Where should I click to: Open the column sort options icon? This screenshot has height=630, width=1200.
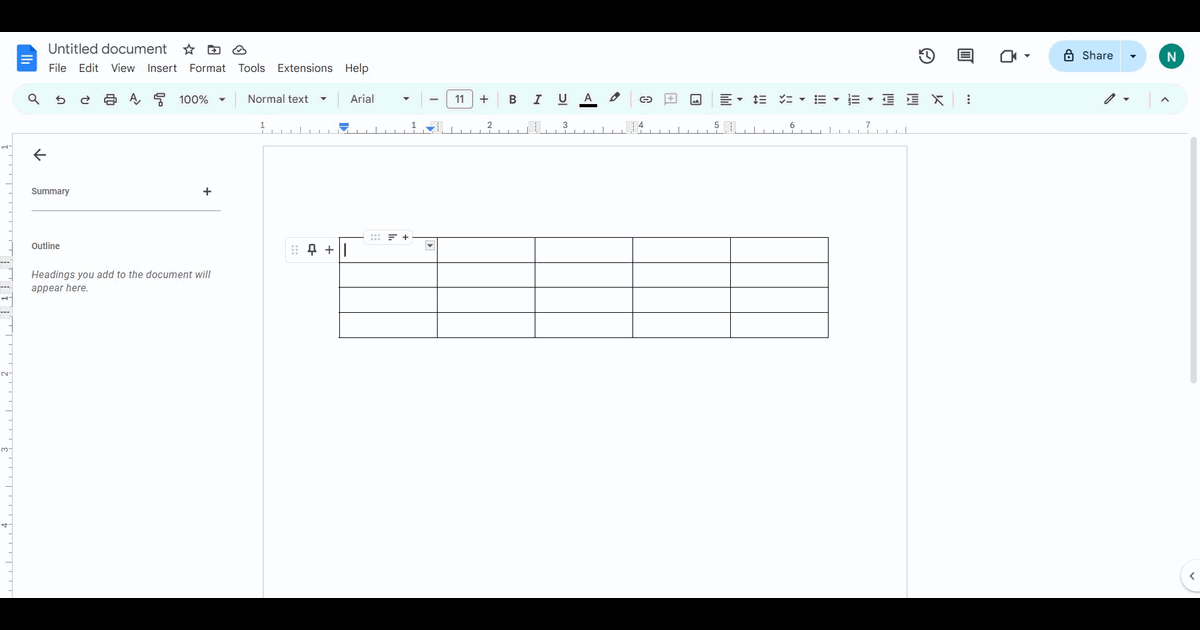(x=392, y=237)
